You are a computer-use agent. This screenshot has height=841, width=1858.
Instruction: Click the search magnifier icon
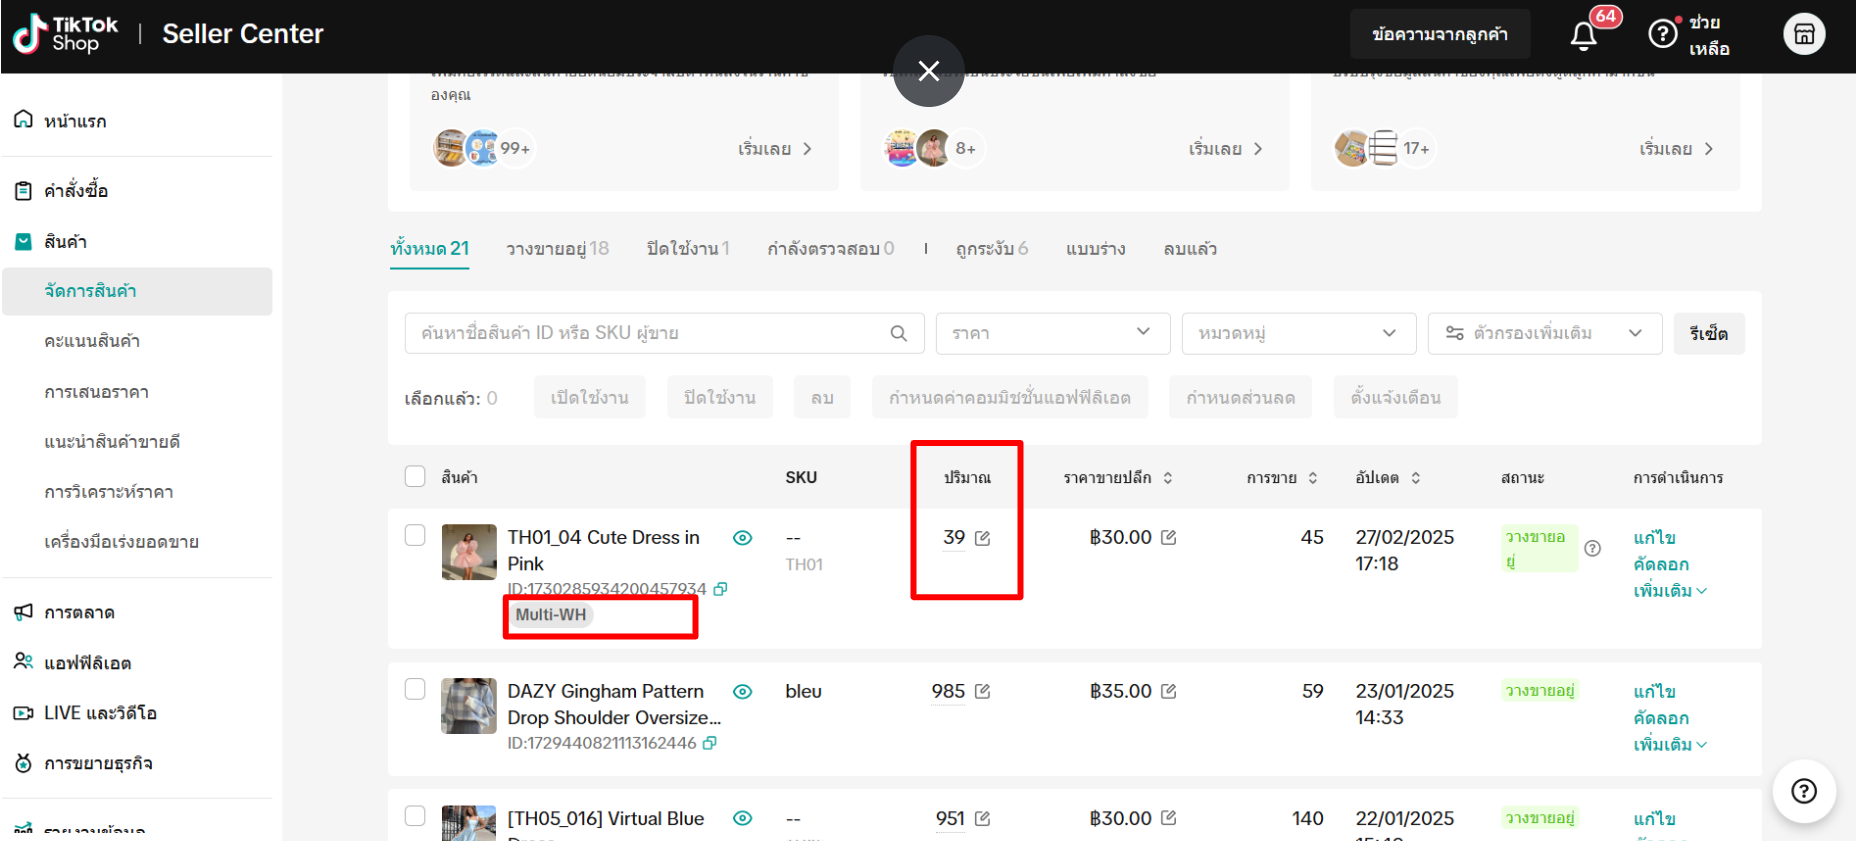(899, 333)
